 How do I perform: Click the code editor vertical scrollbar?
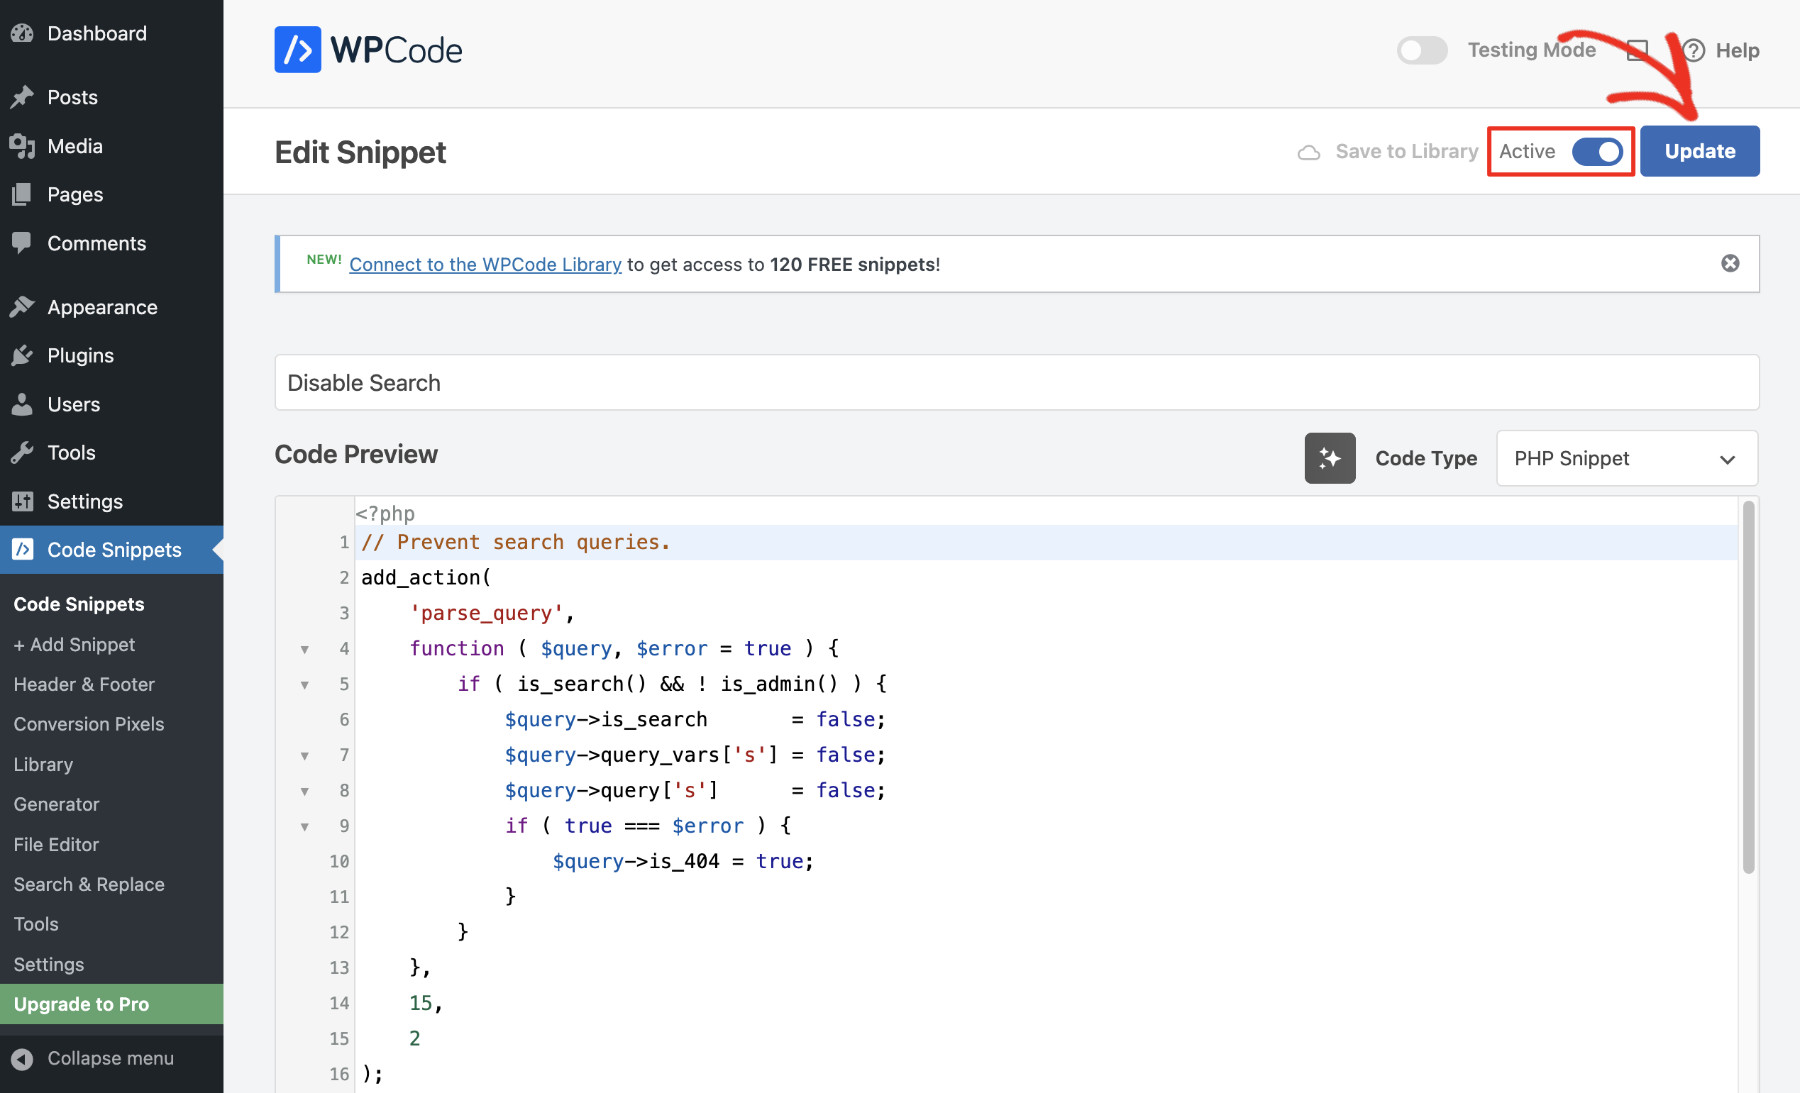pos(1748,688)
